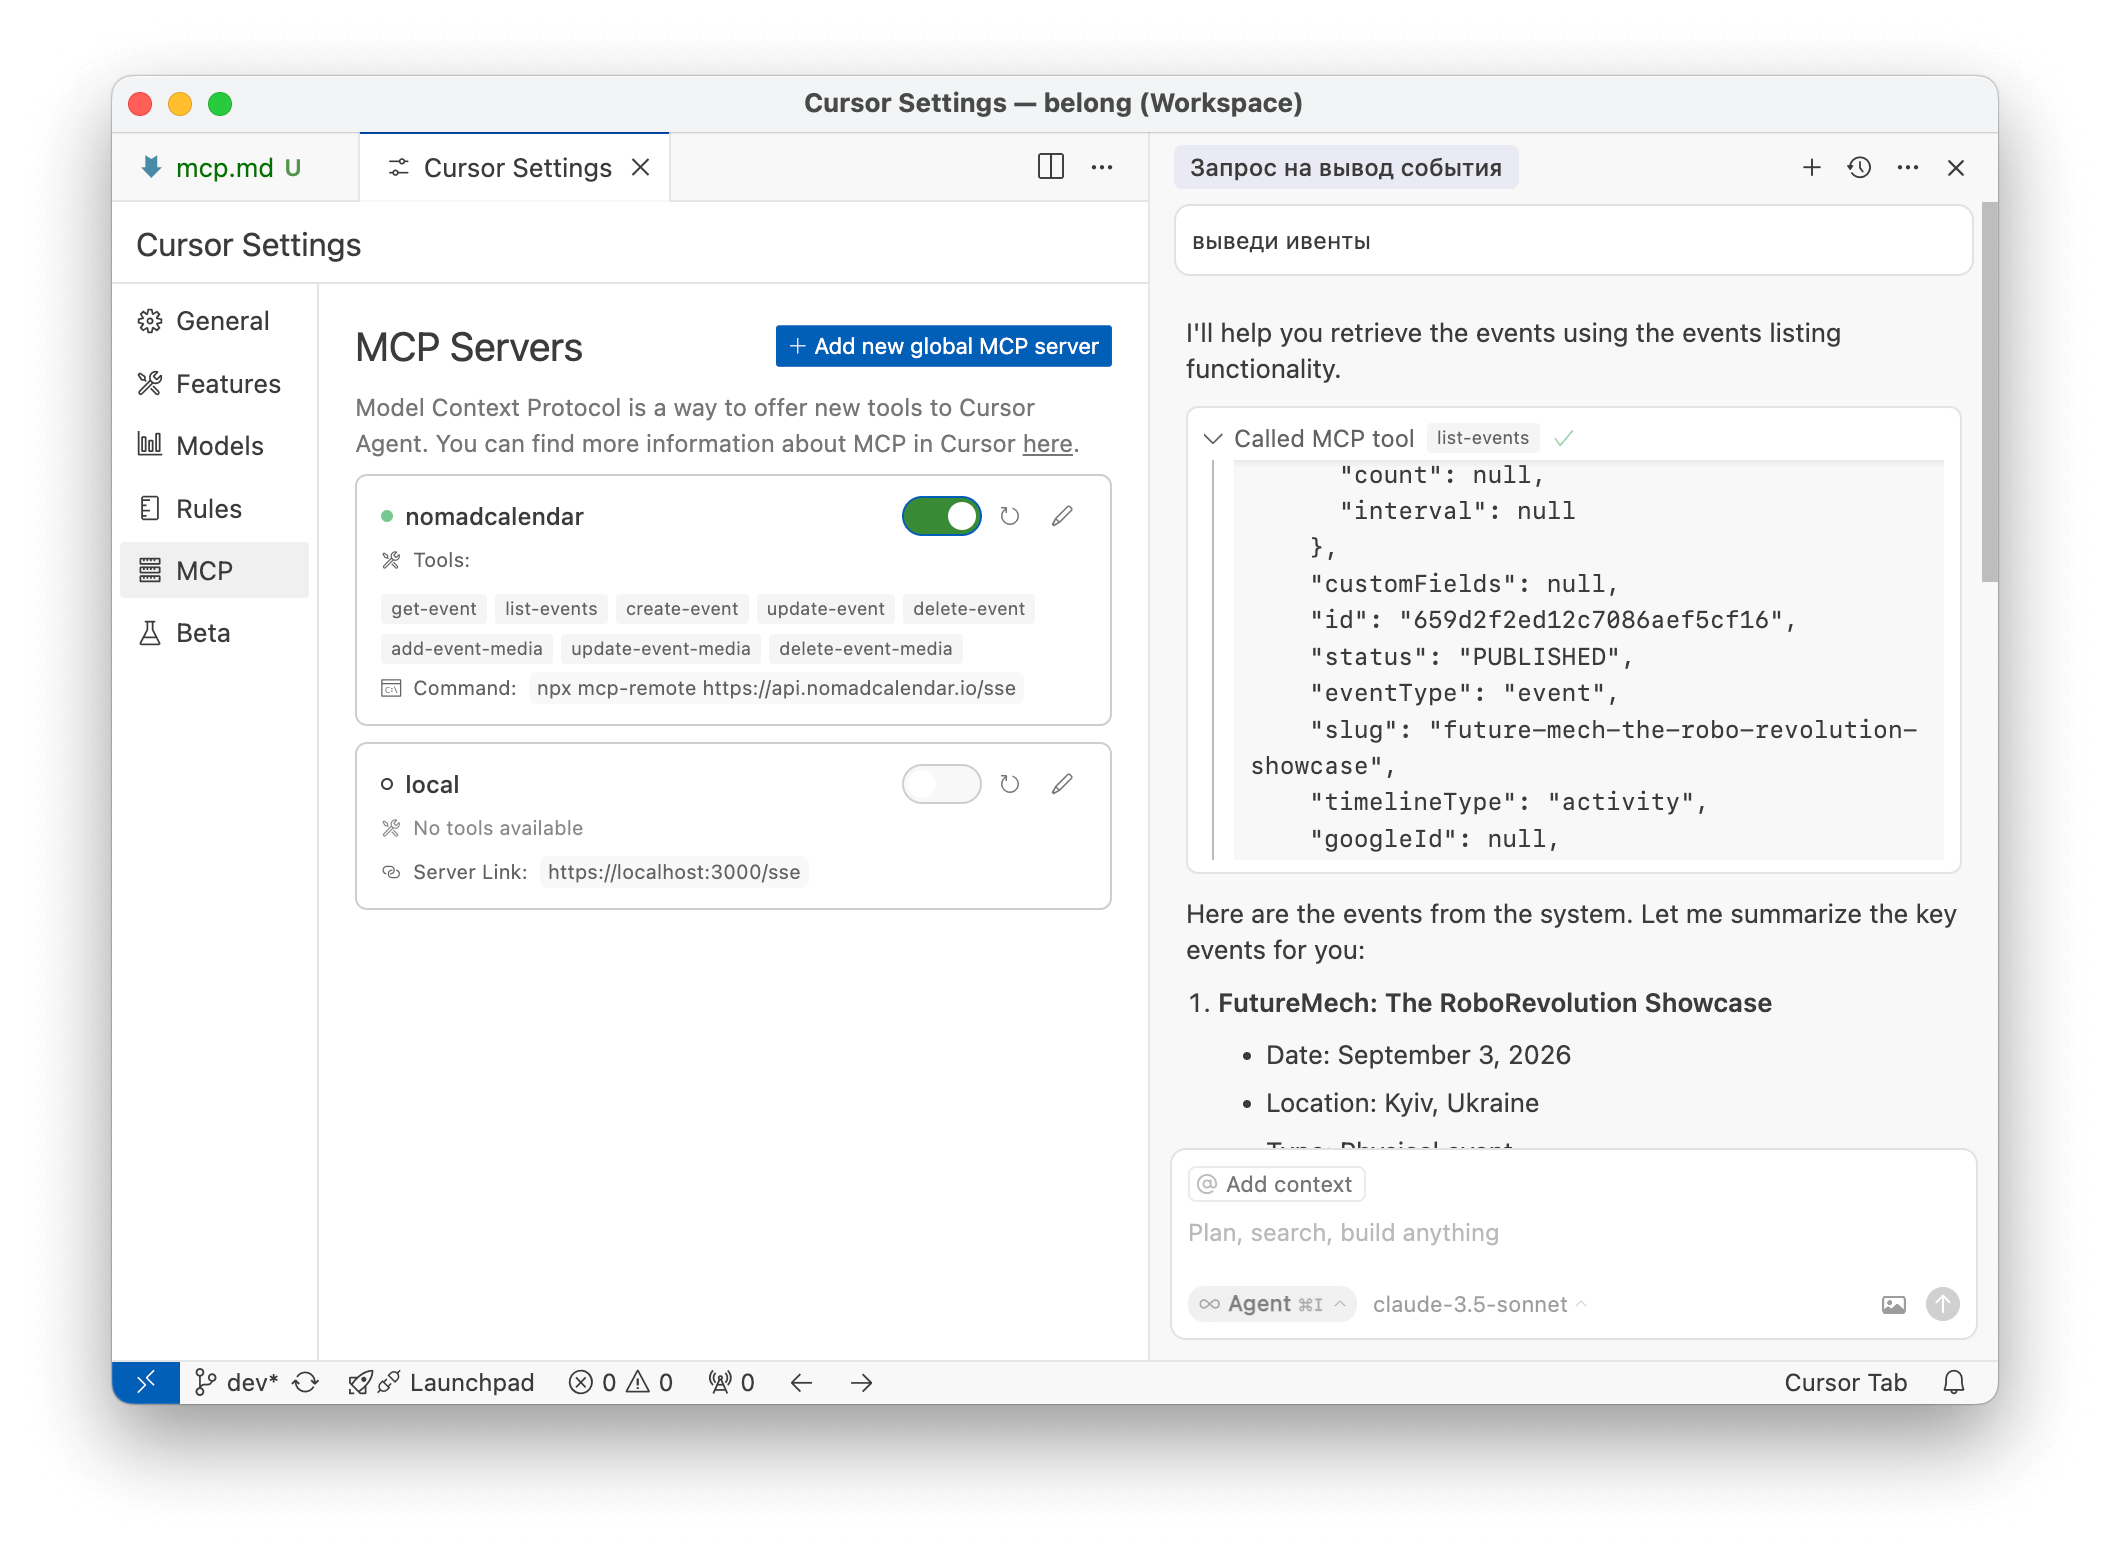2110x1552 pixels.
Task: Click the ports broadcast icon
Action: [731, 1382]
